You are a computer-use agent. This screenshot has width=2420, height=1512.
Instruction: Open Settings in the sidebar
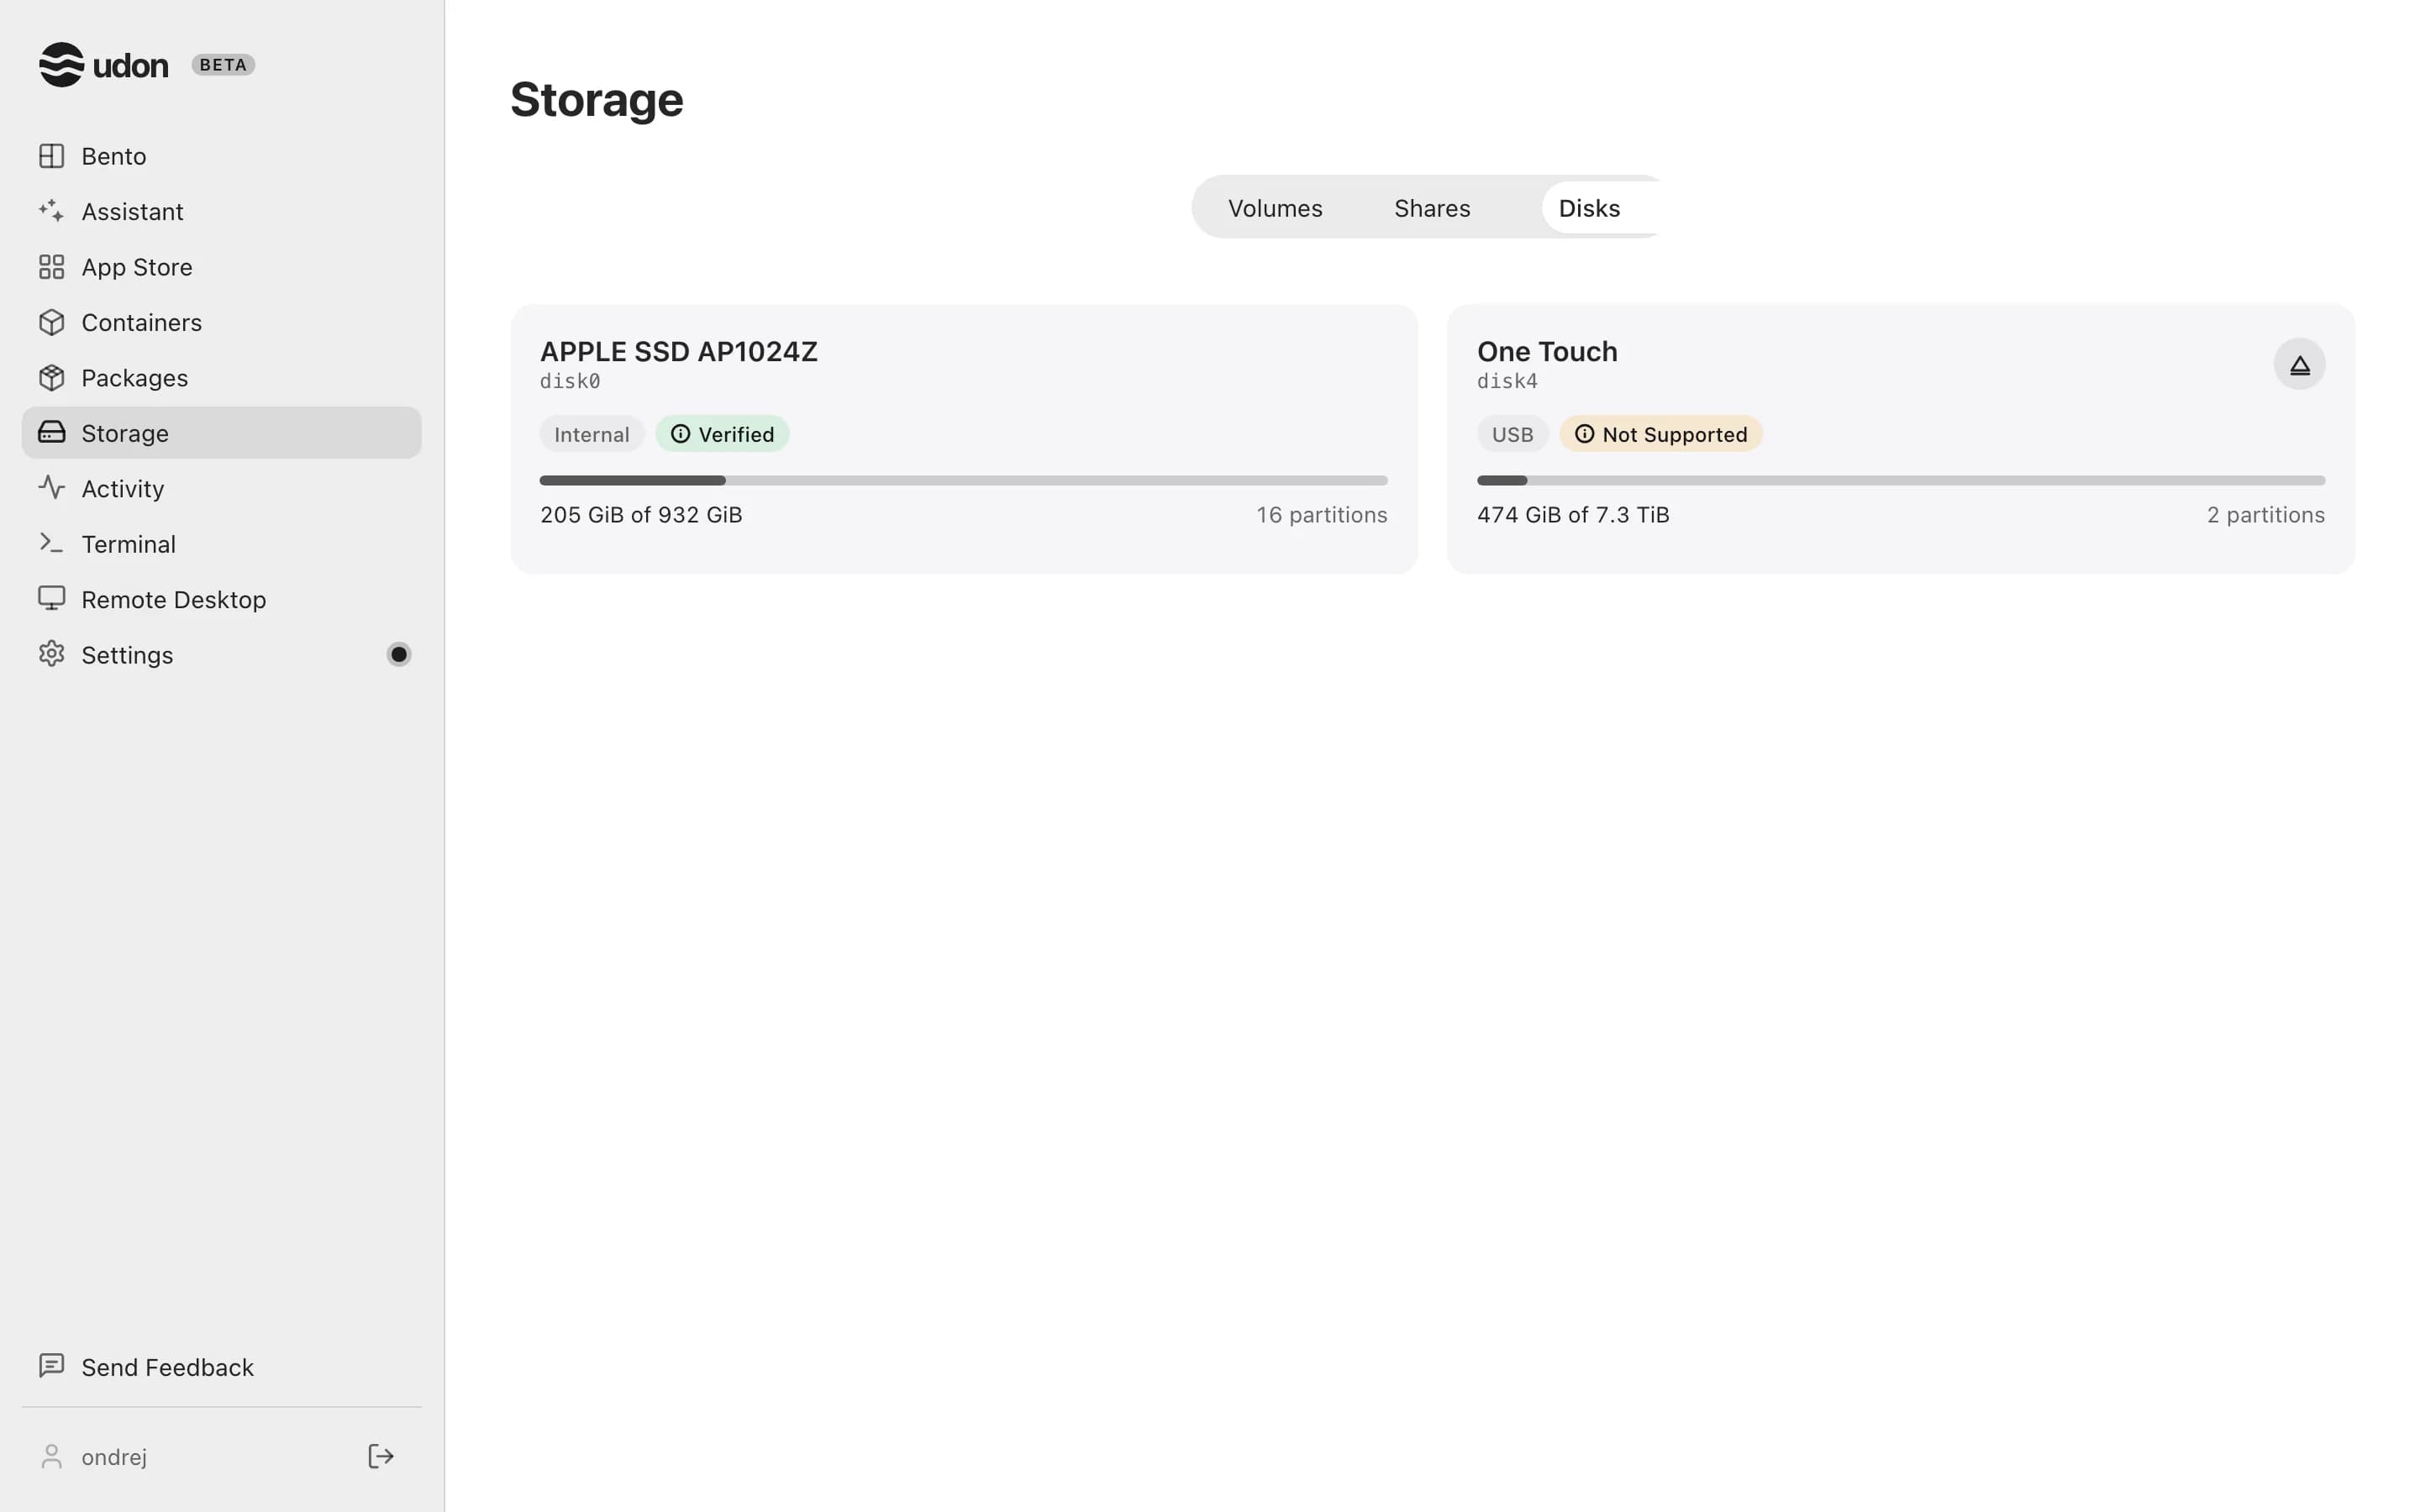(221, 655)
